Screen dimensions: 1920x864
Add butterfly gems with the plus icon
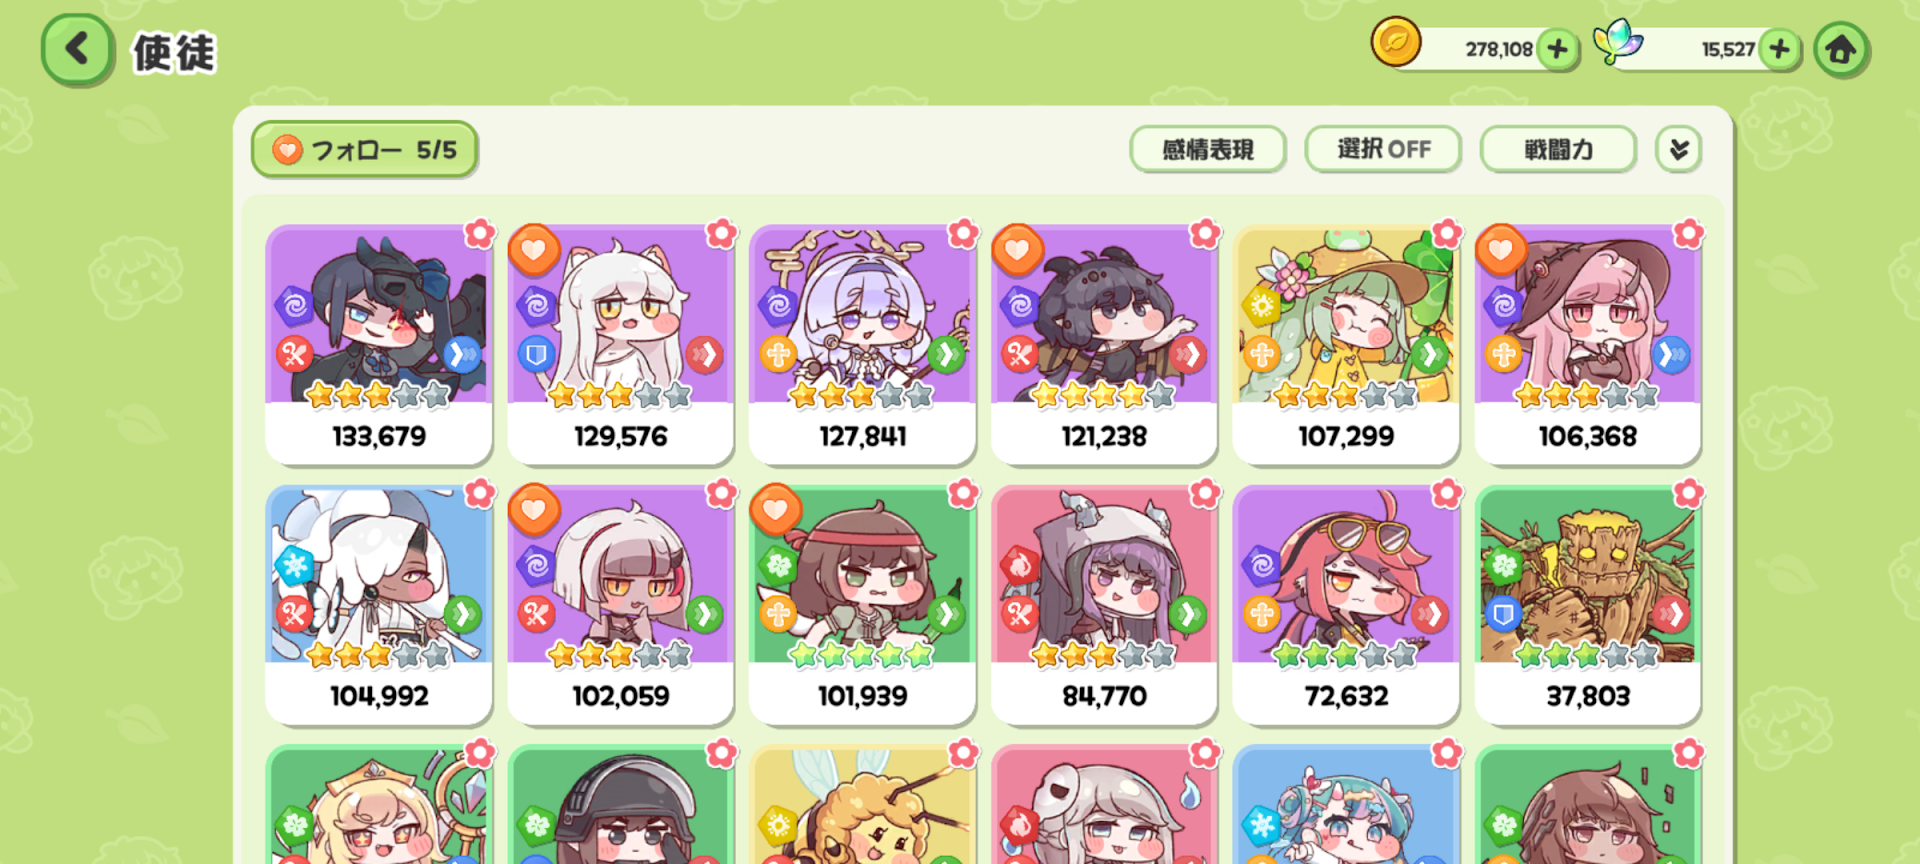tap(1779, 48)
